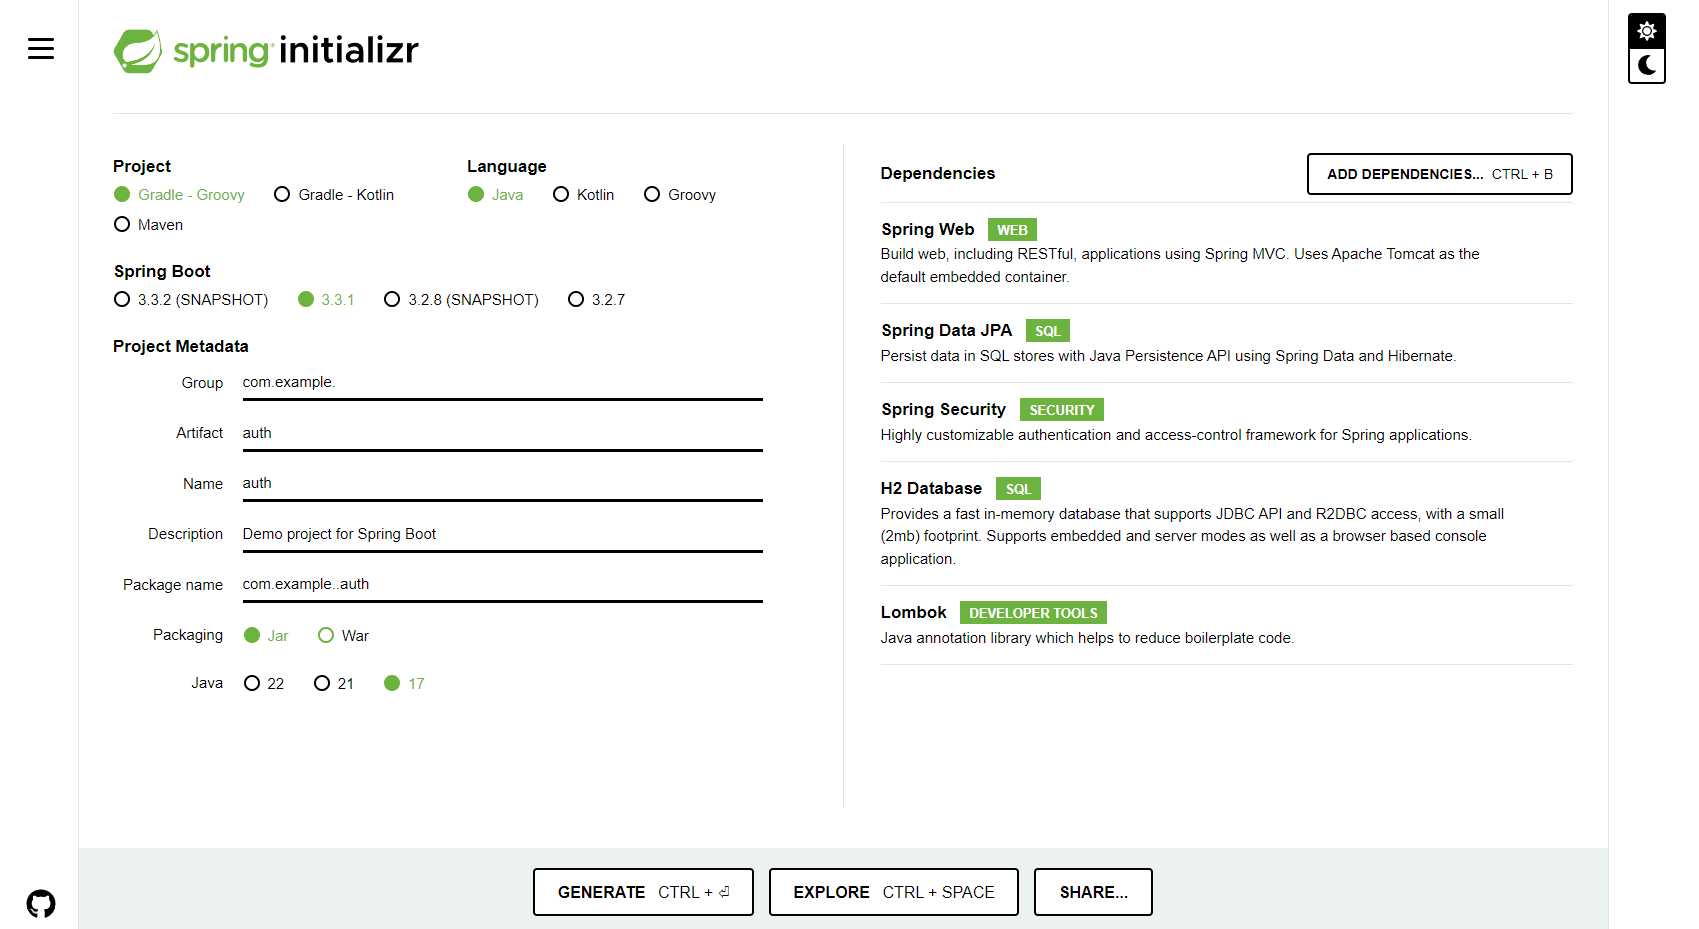The height and width of the screenshot is (929, 1699).
Task: Switch to dark theme moon icon
Action: coord(1647,65)
